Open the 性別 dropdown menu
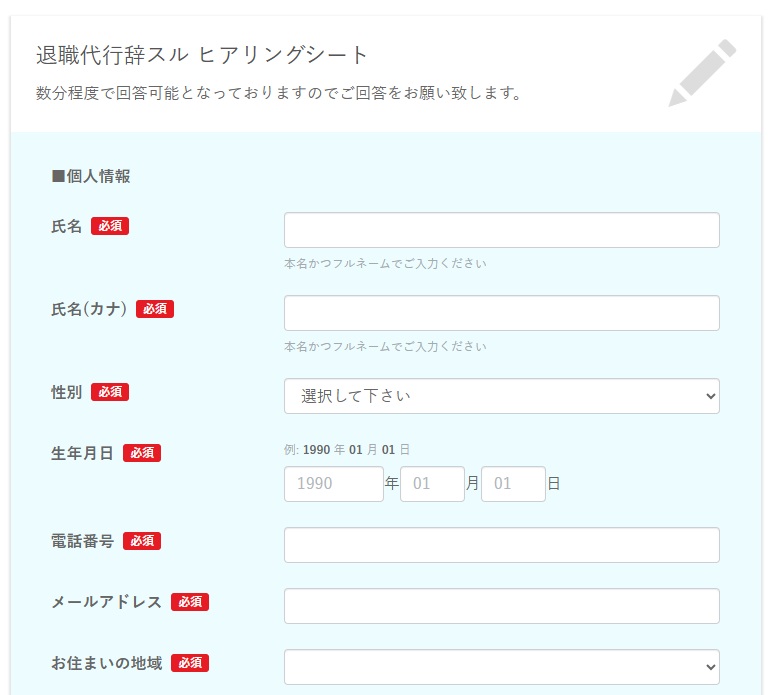 click(501, 396)
